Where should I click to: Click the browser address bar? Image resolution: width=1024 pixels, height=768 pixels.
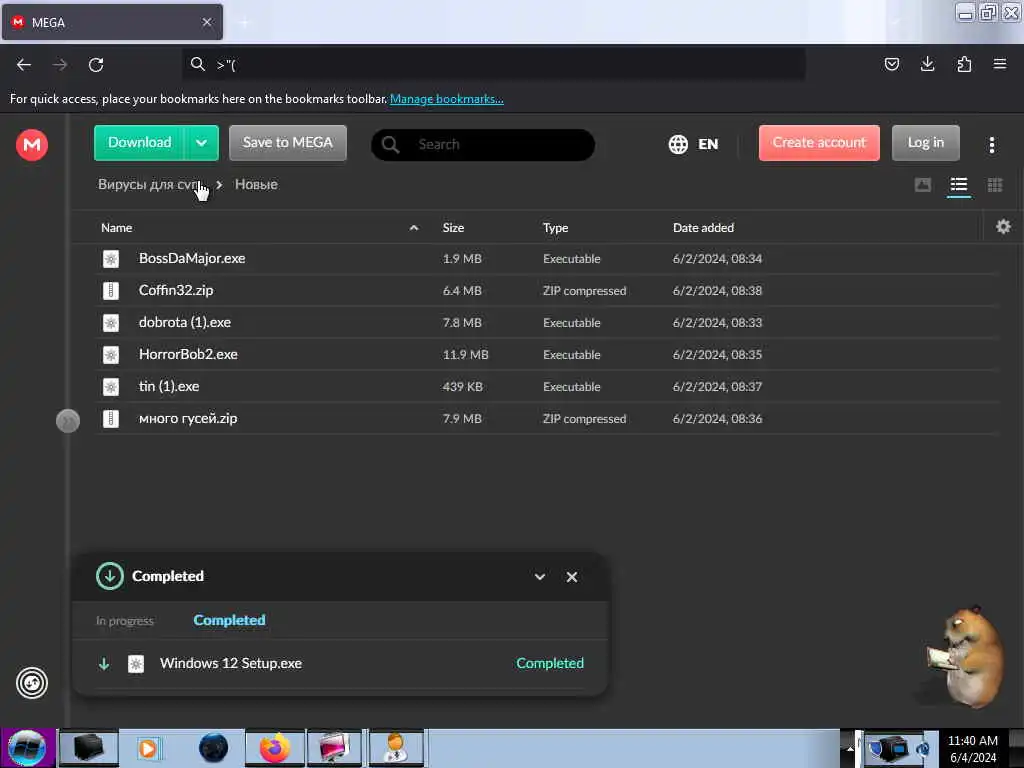(x=494, y=64)
